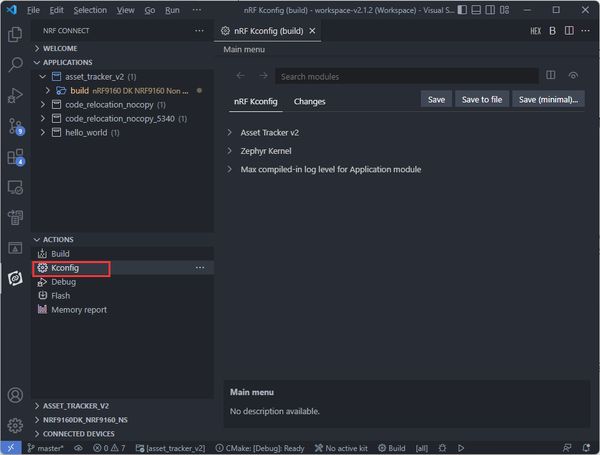Open the Search view in activity bar

pyautogui.click(x=15, y=64)
